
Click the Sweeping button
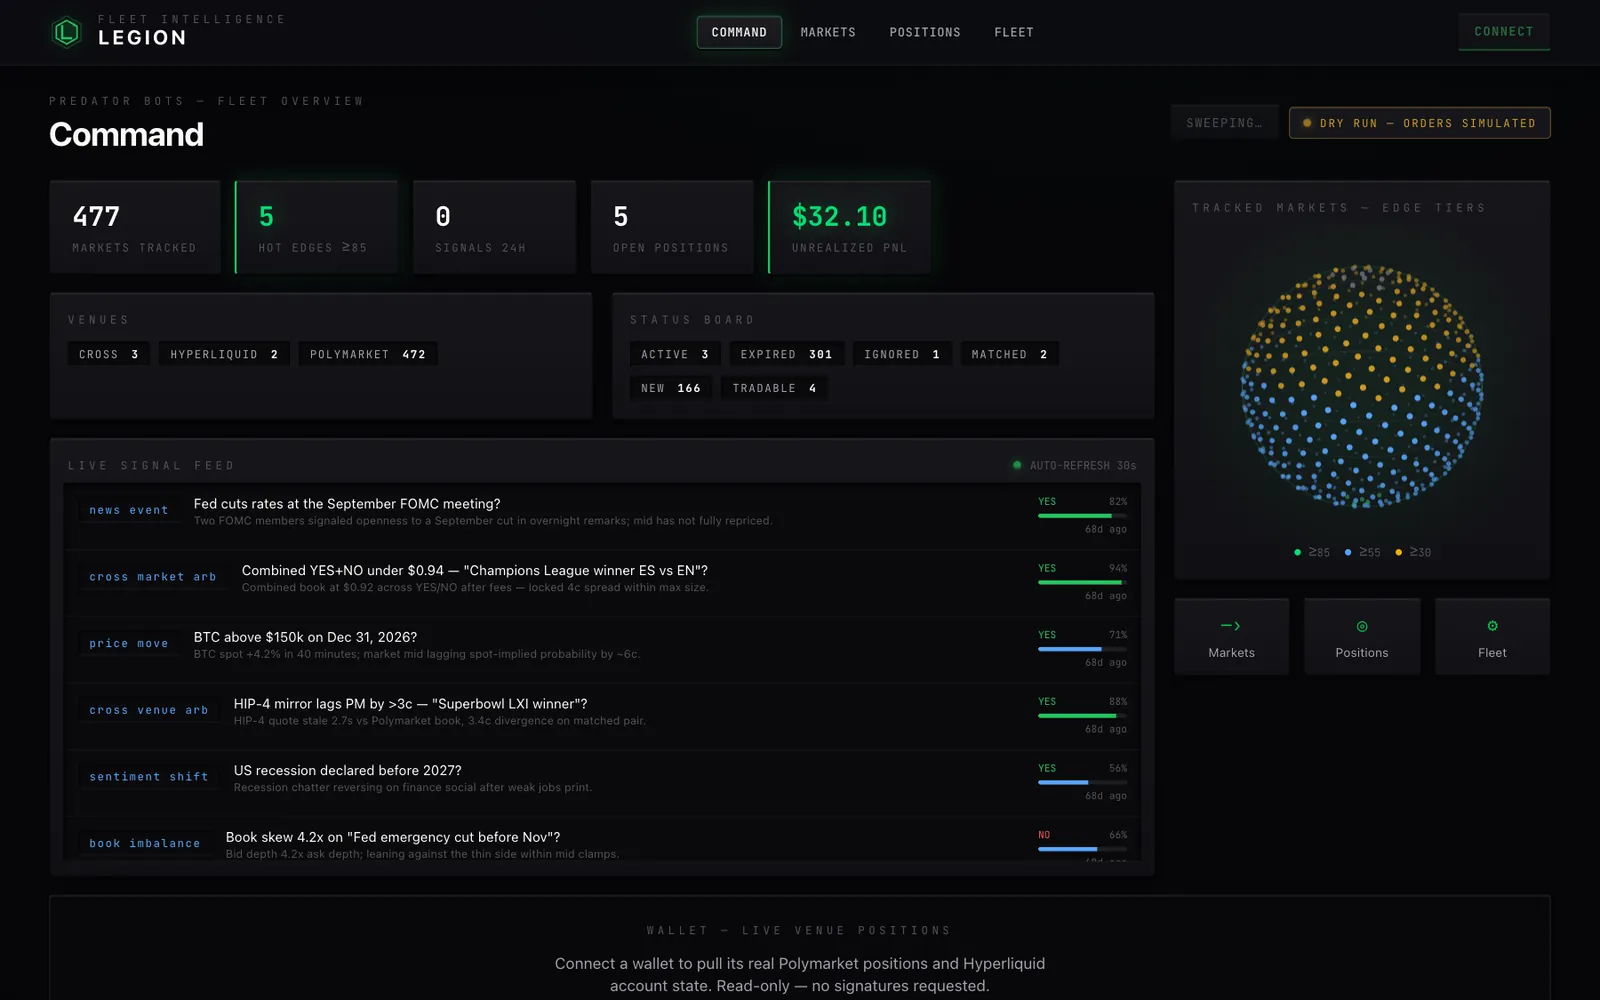point(1224,123)
